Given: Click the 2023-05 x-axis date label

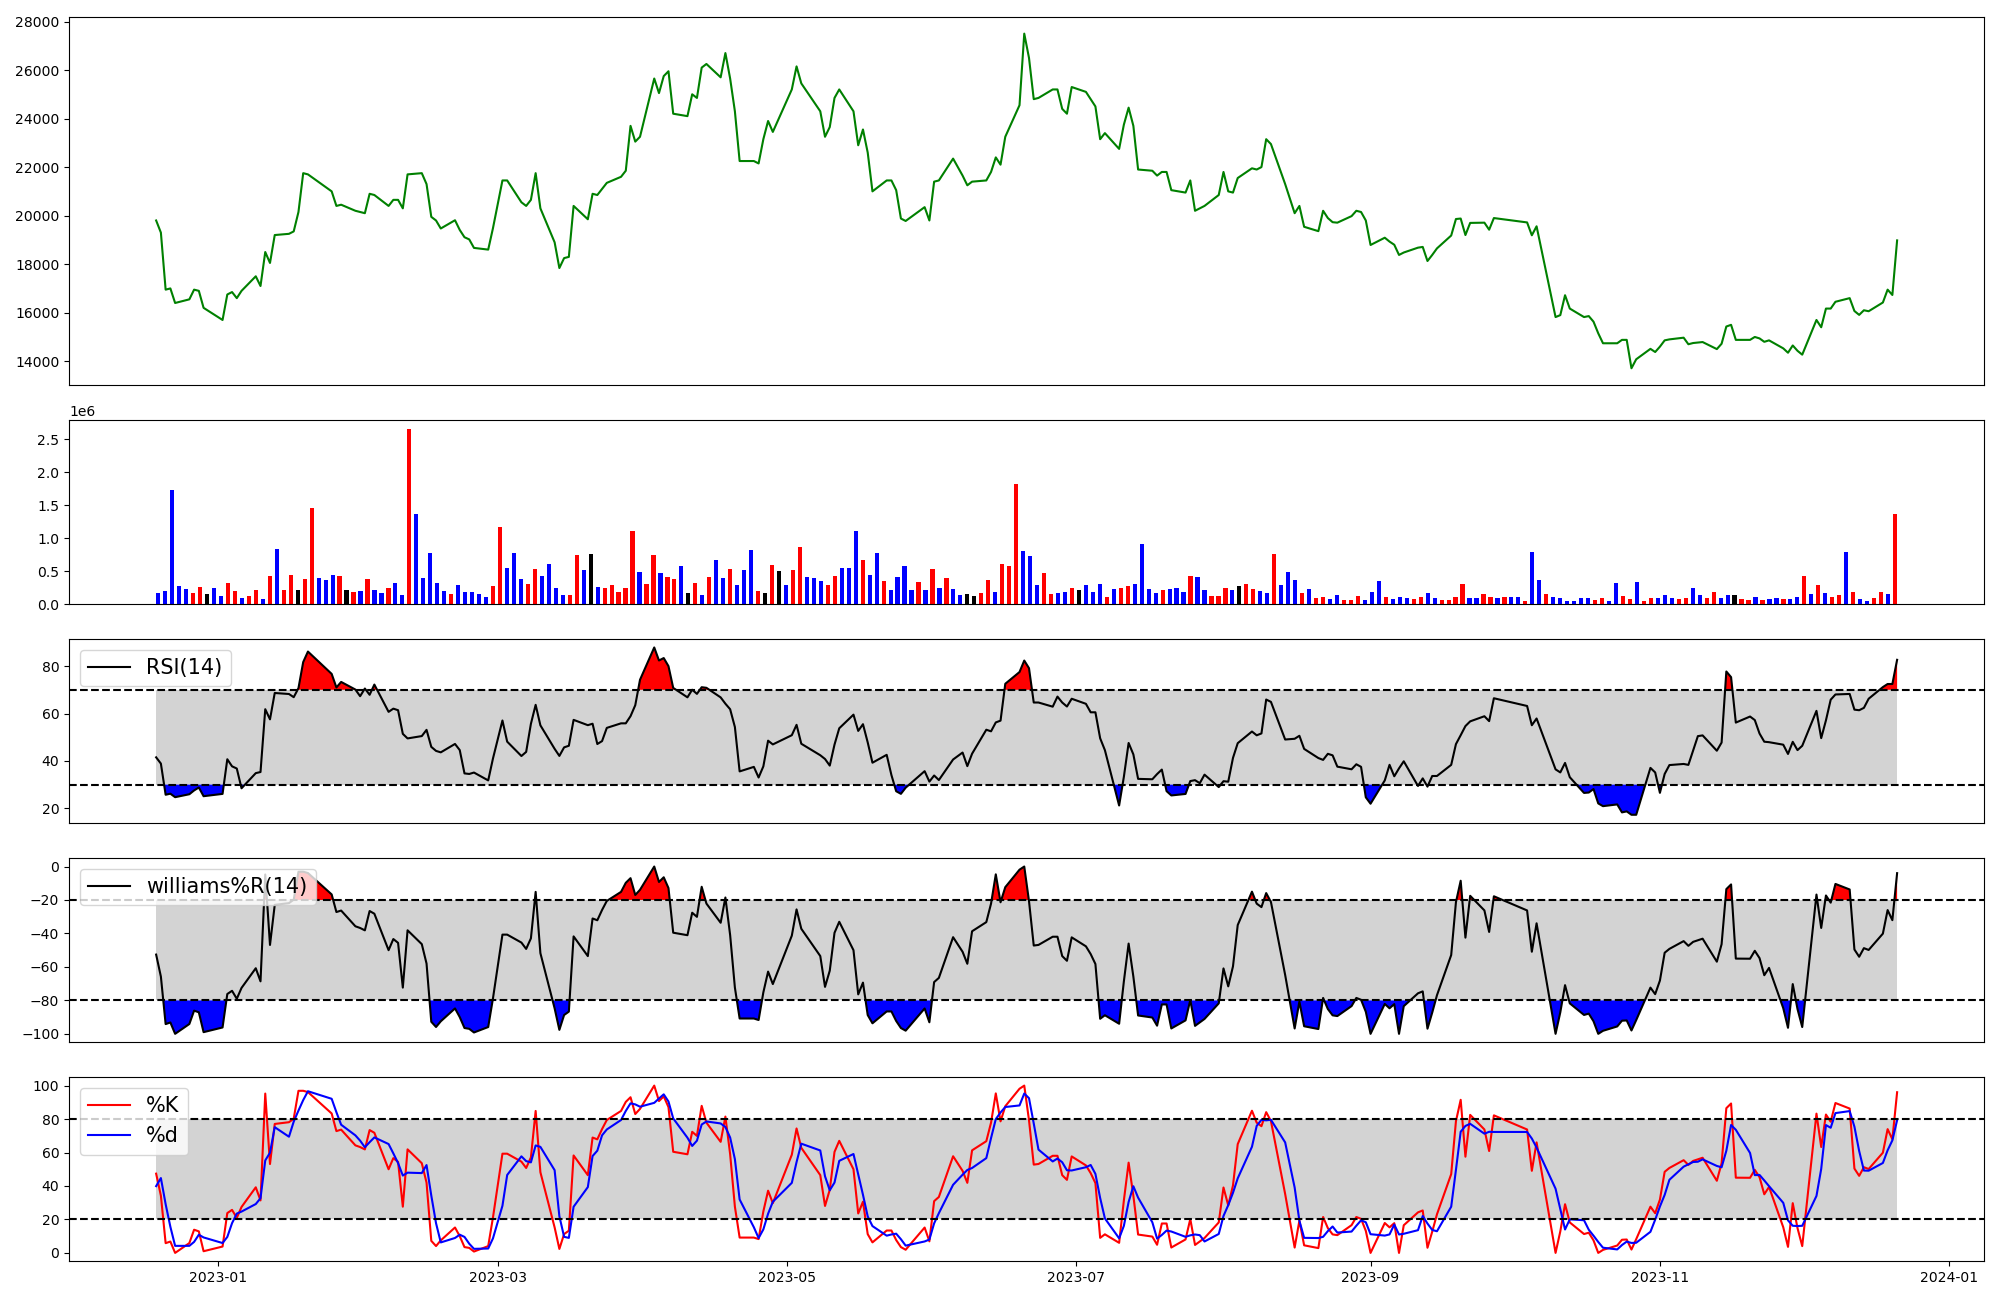Looking at the screenshot, I should coord(787,1277).
